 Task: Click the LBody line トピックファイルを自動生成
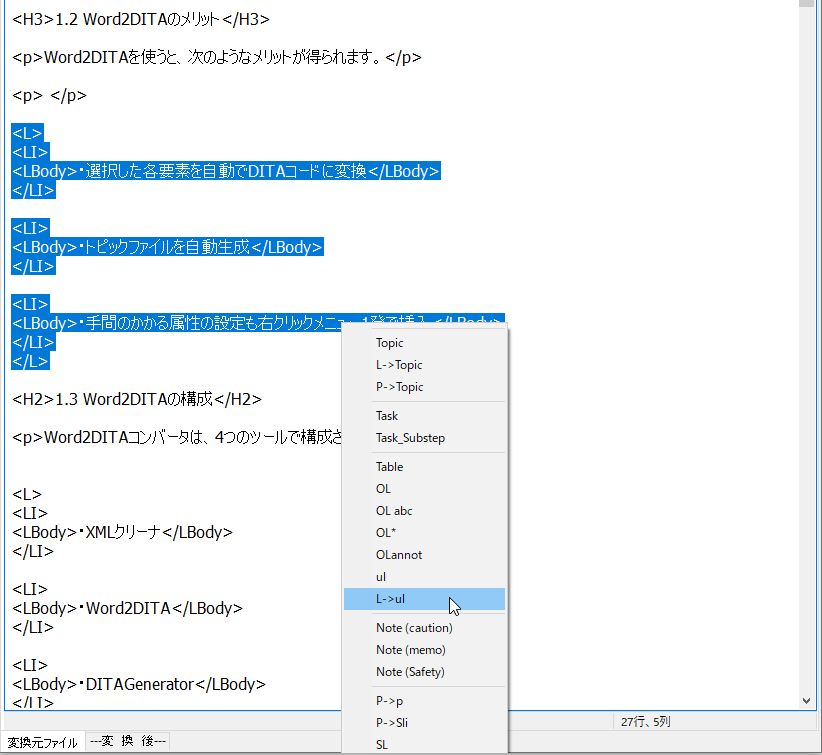167,247
